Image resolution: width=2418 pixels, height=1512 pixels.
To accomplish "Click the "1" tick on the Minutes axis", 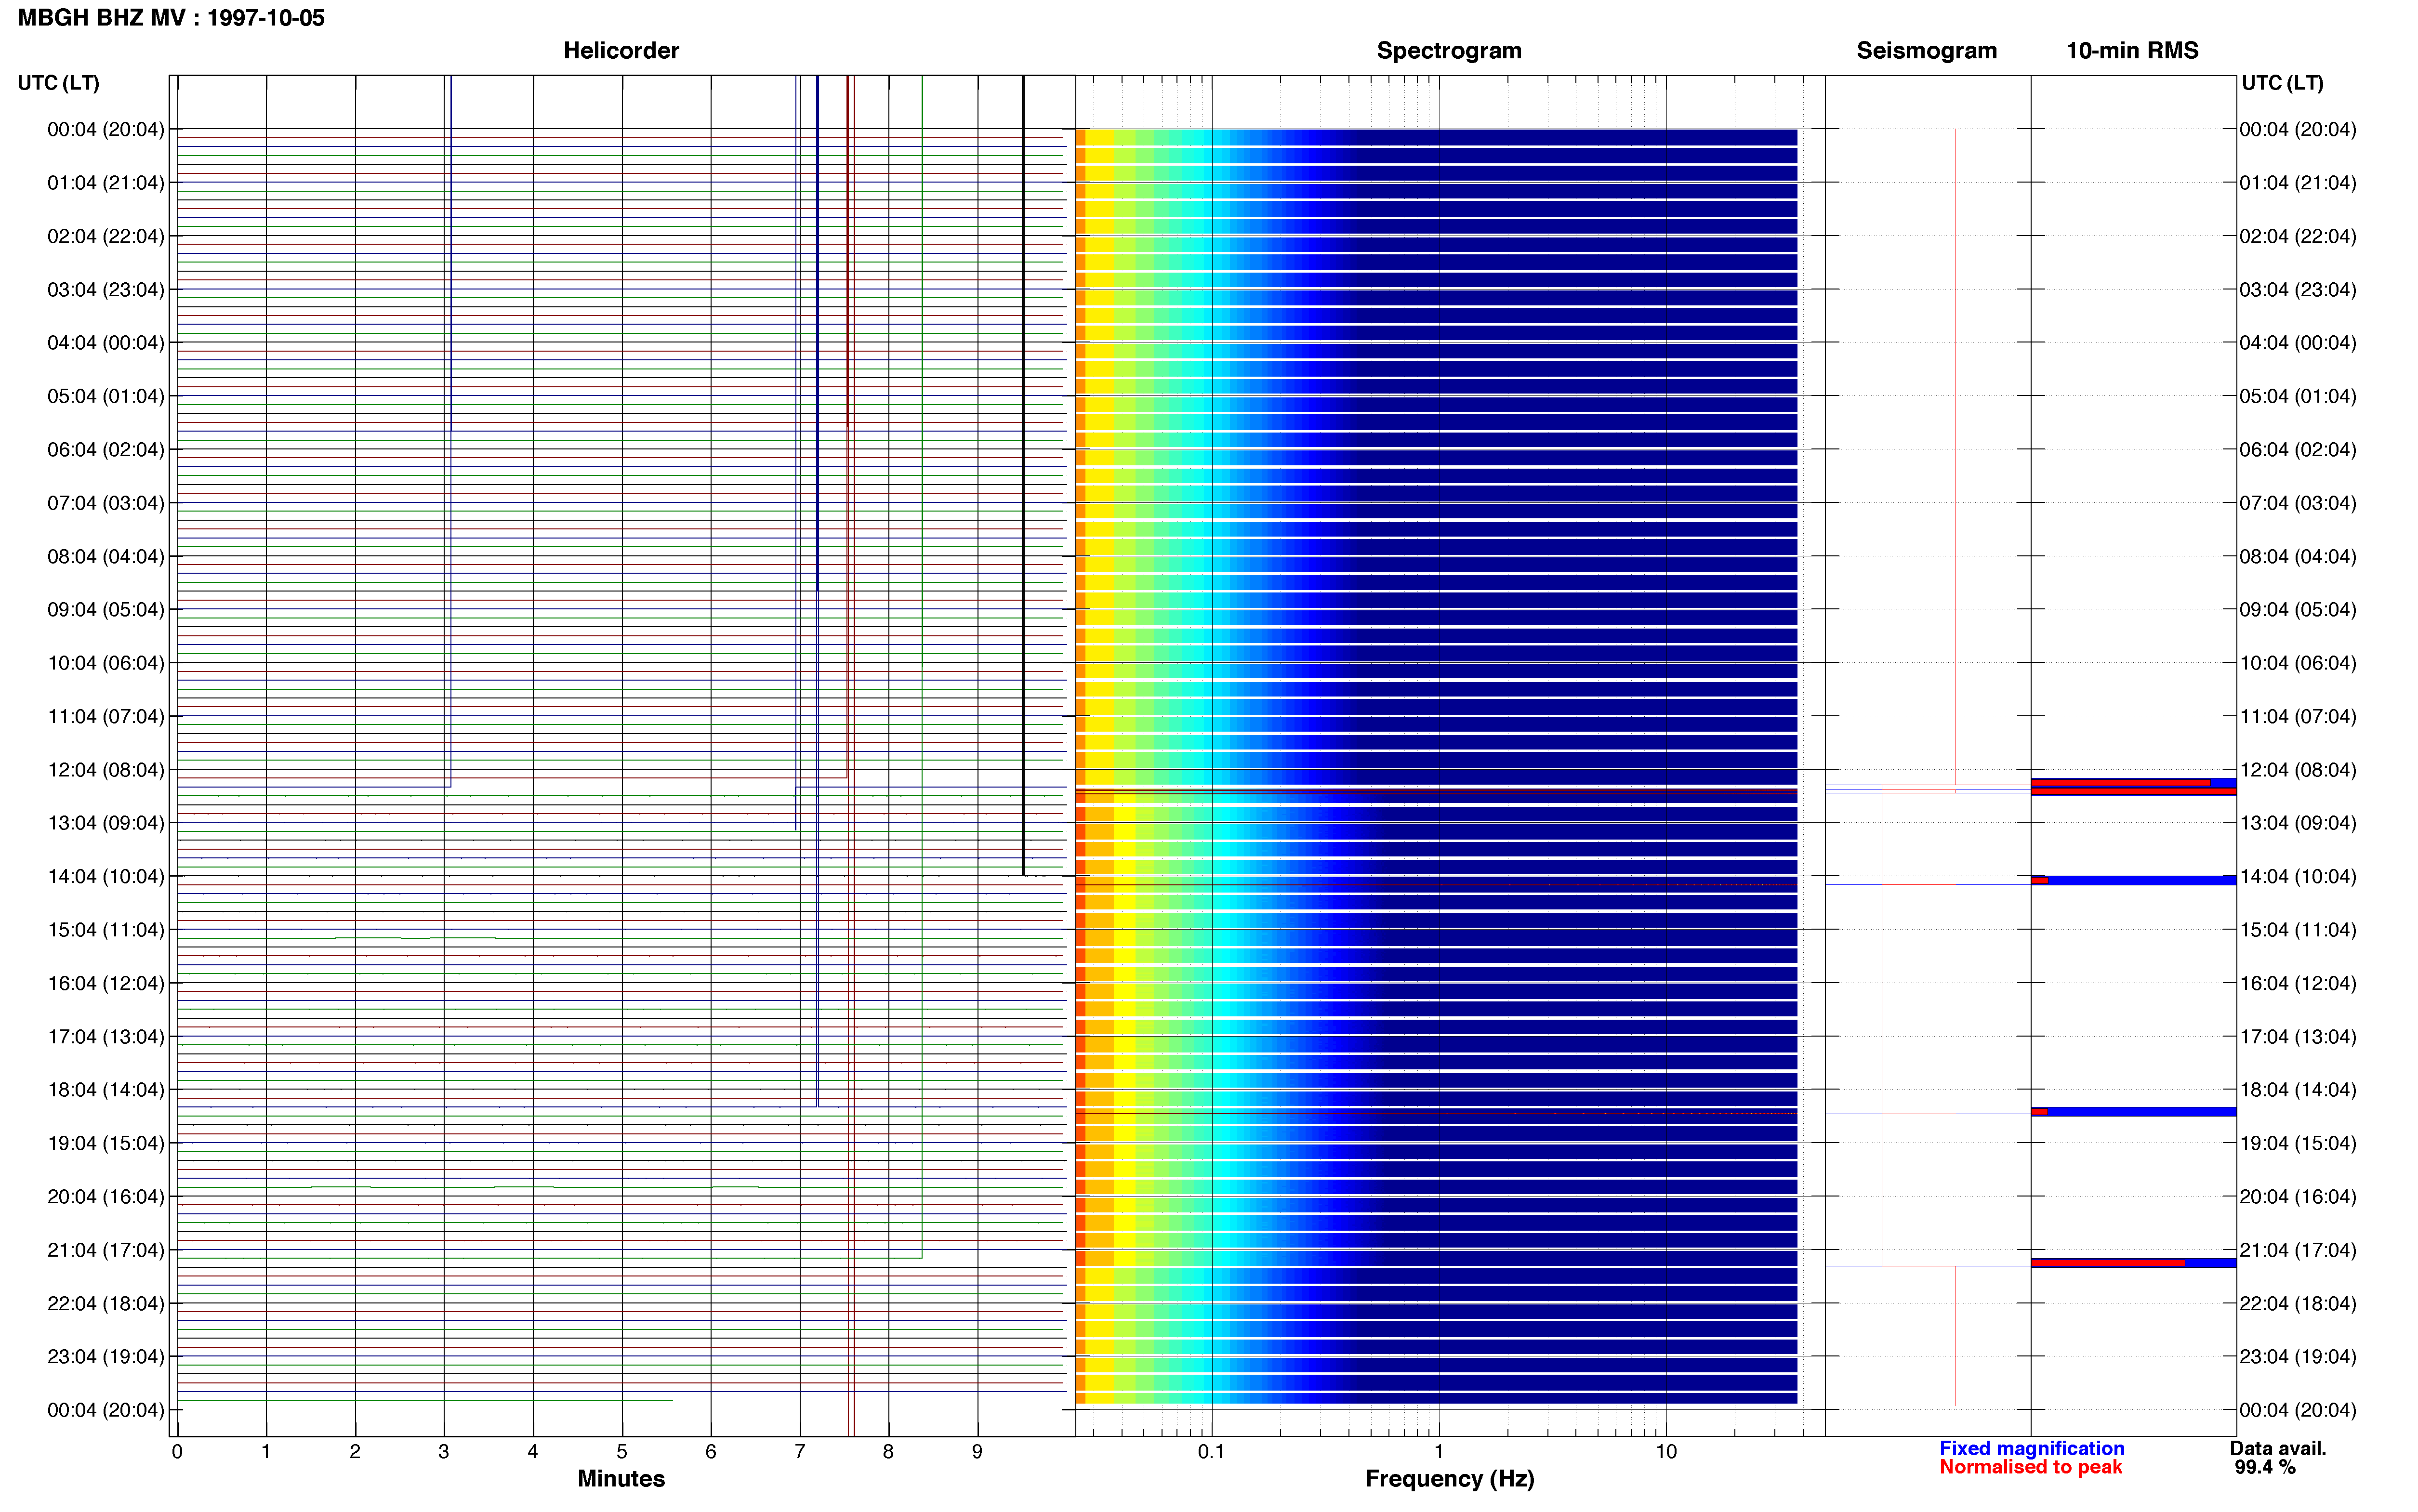I will tap(266, 1451).
